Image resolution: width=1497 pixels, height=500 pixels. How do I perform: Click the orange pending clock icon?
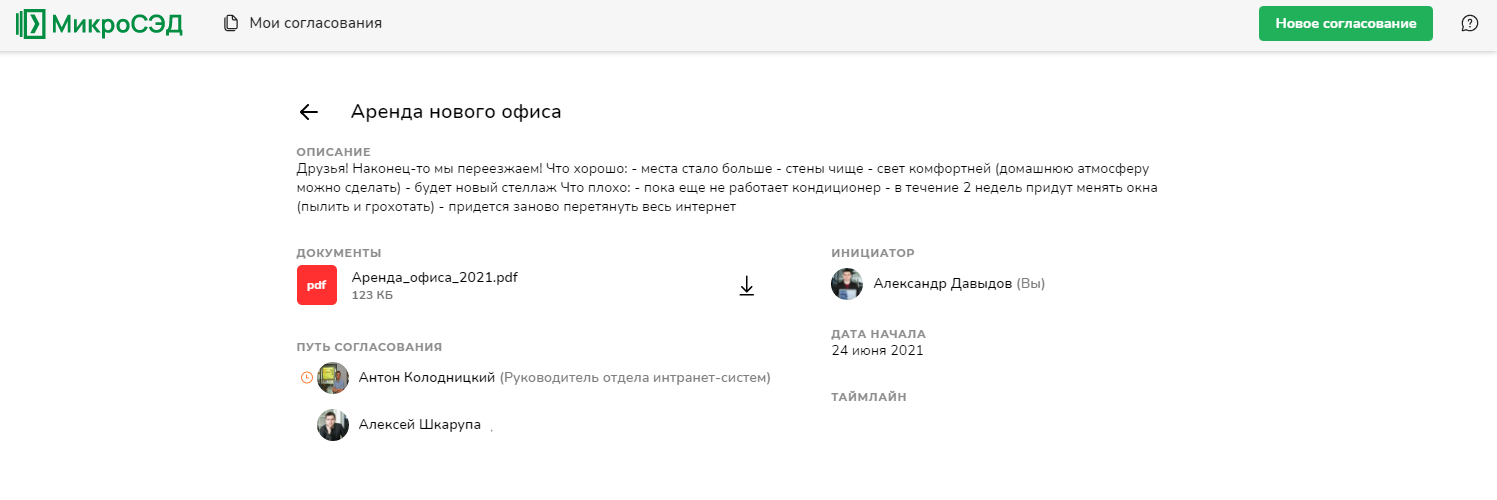307,378
